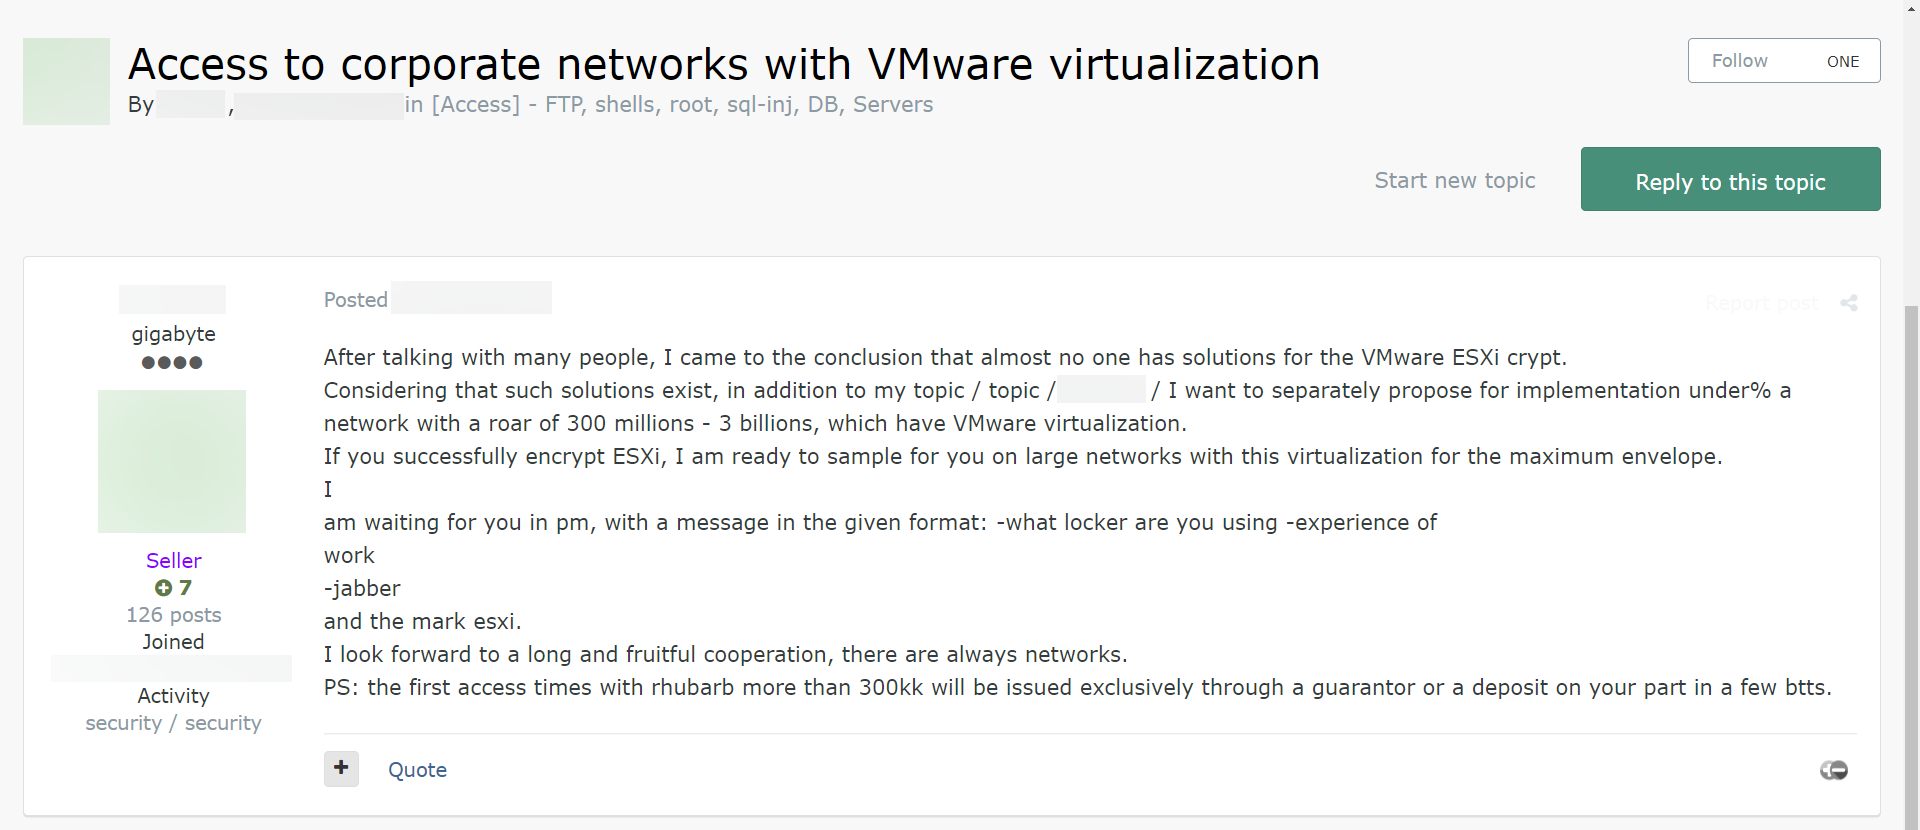Click the Quote link
This screenshot has width=1920, height=830.
[417, 770]
